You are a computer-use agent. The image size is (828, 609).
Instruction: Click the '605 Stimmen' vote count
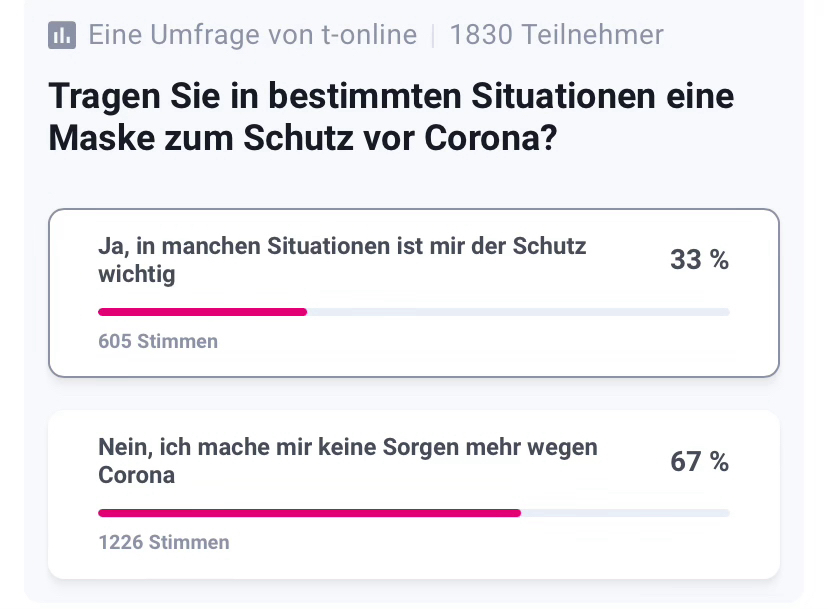[158, 342]
